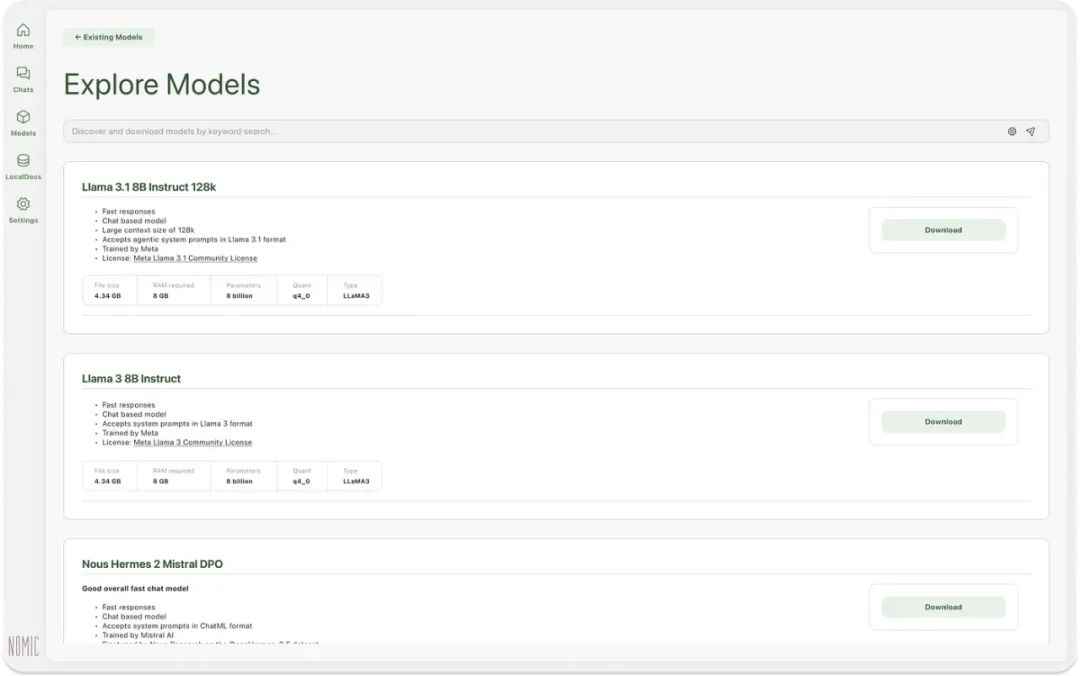Focus the model keyword search field
Image resolution: width=1080 pixels, height=676 pixels.
coord(556,132)
